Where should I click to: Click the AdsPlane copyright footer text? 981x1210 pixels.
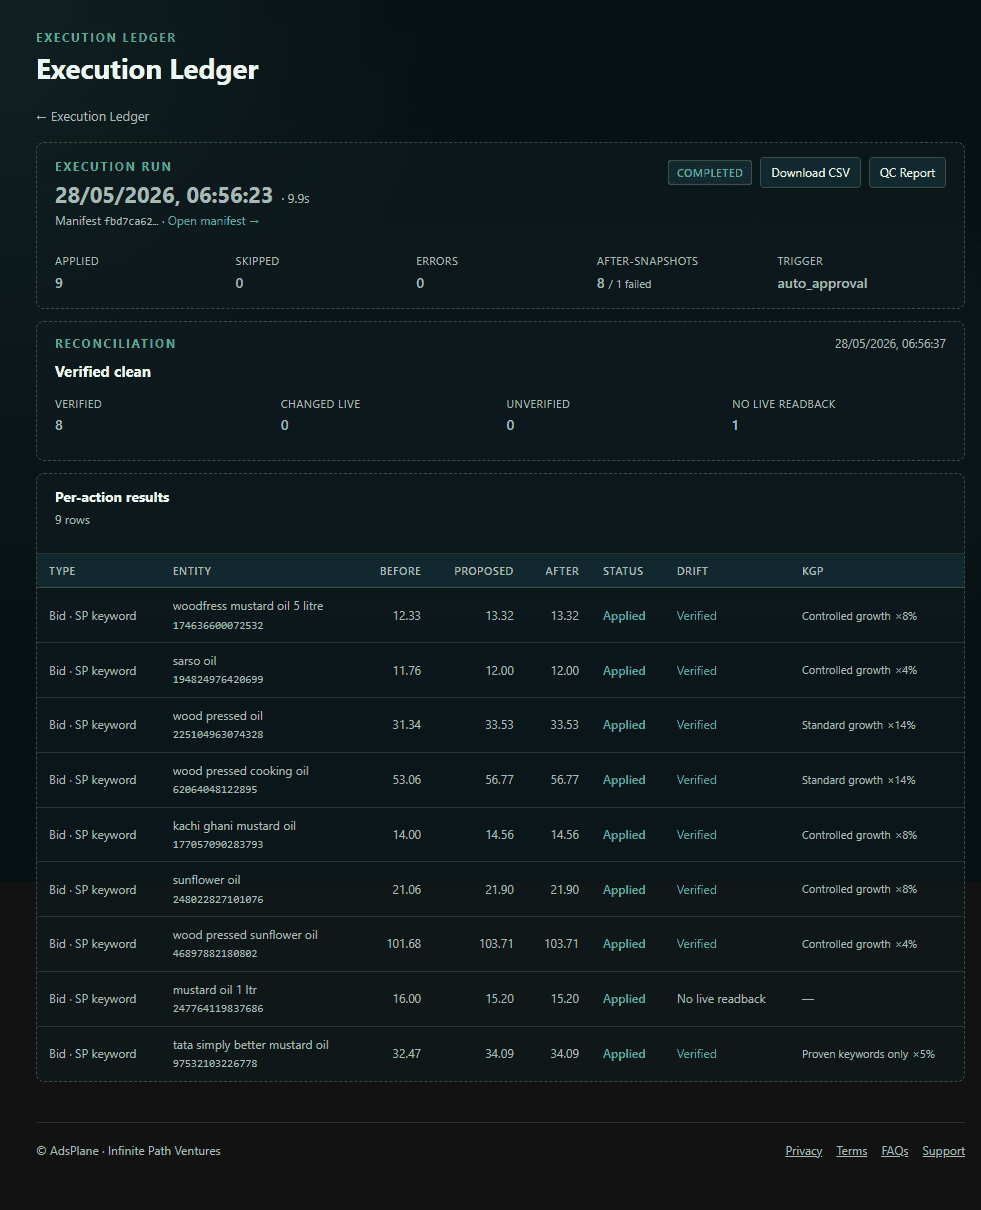tap(128, 1151)
